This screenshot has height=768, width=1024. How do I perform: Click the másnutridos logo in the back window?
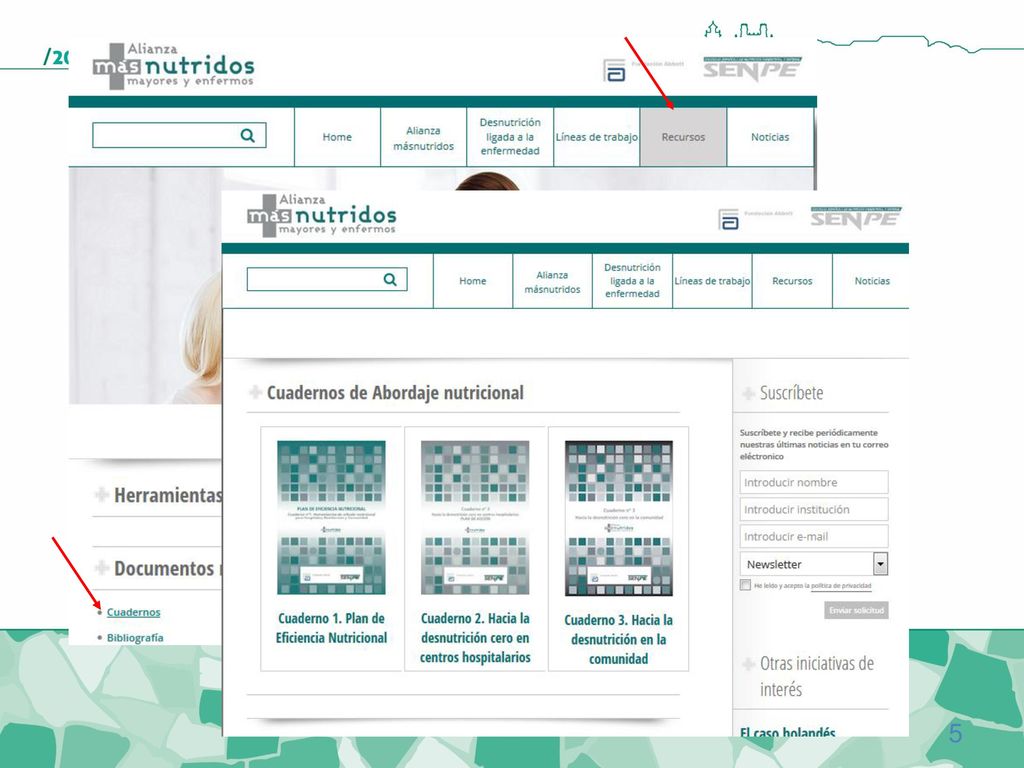point(173,66)
